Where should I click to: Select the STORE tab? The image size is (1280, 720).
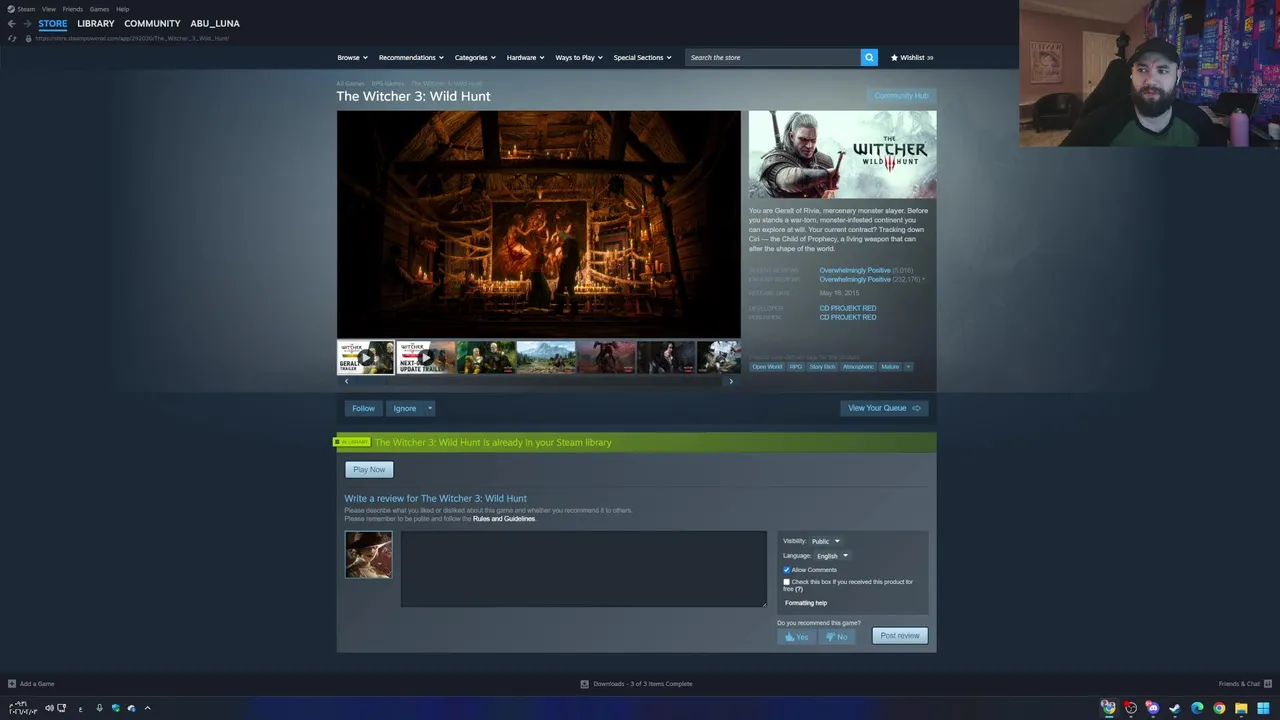point(53,23)
